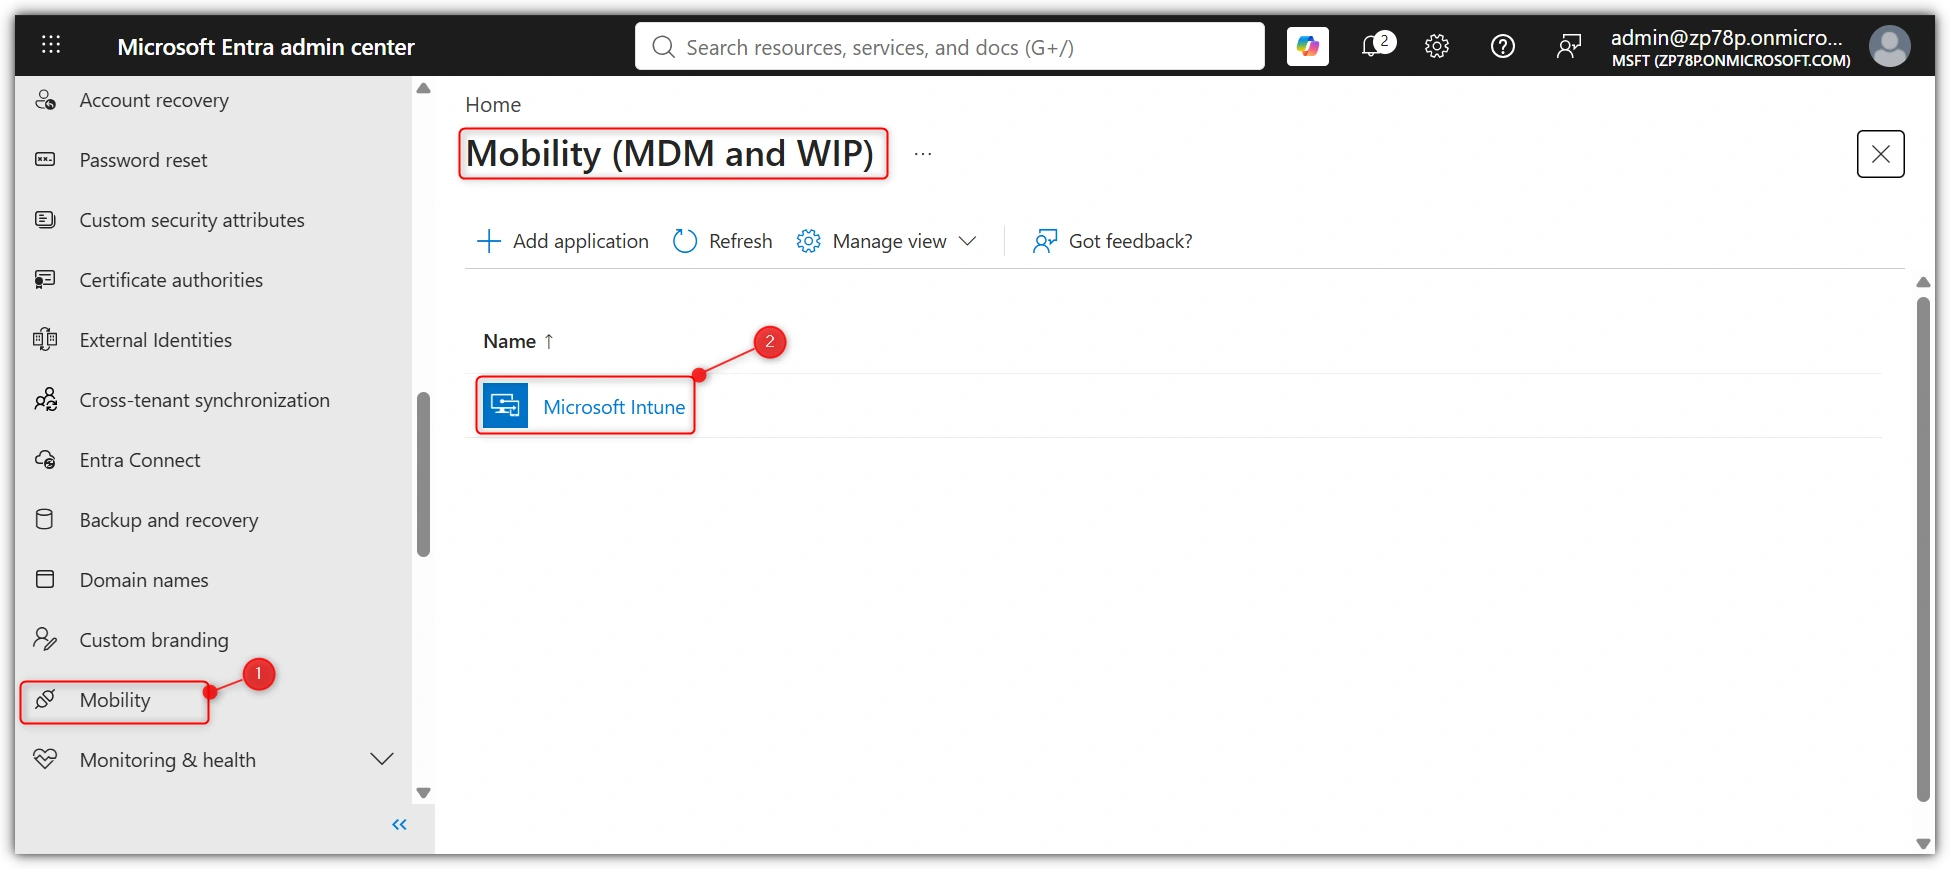Open account manager avatar
This screenshot has height=869, width=1950.
[x=1889, y=46]
